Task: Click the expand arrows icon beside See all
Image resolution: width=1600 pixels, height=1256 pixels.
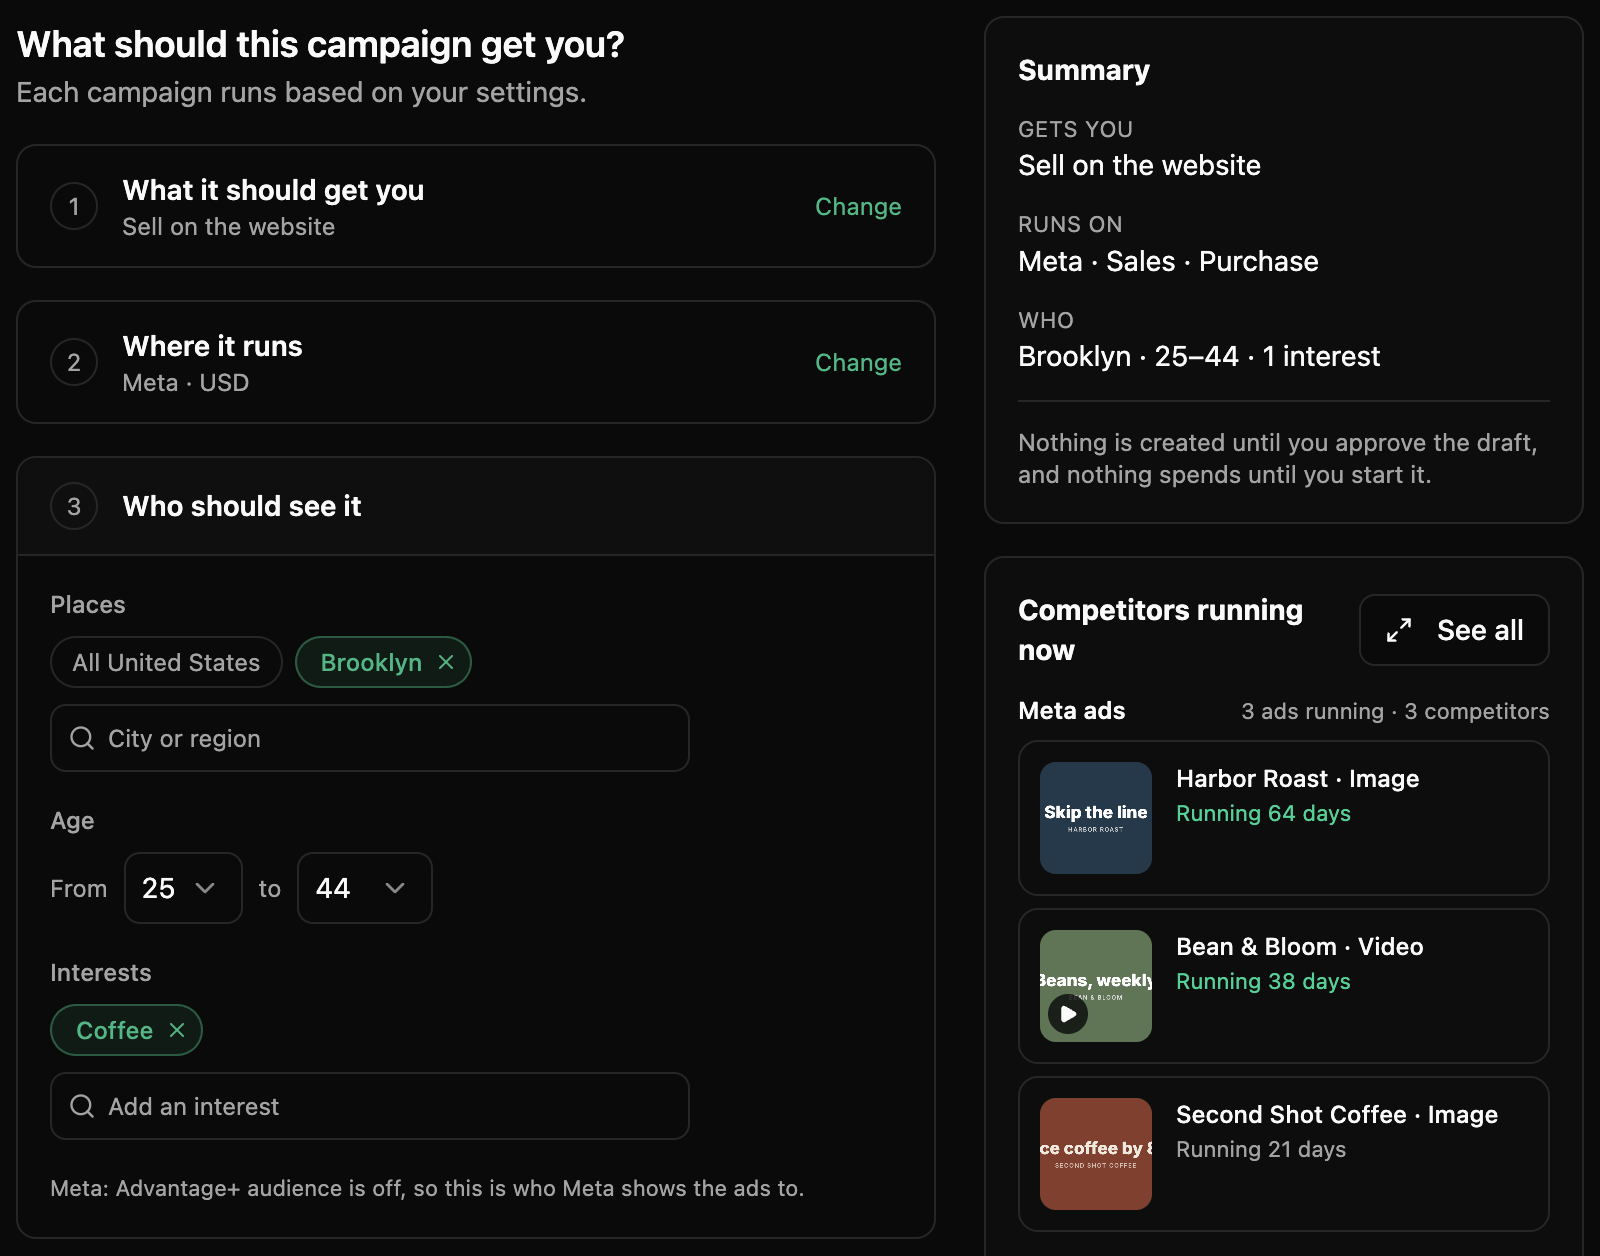Action: tap(1399, 630)
